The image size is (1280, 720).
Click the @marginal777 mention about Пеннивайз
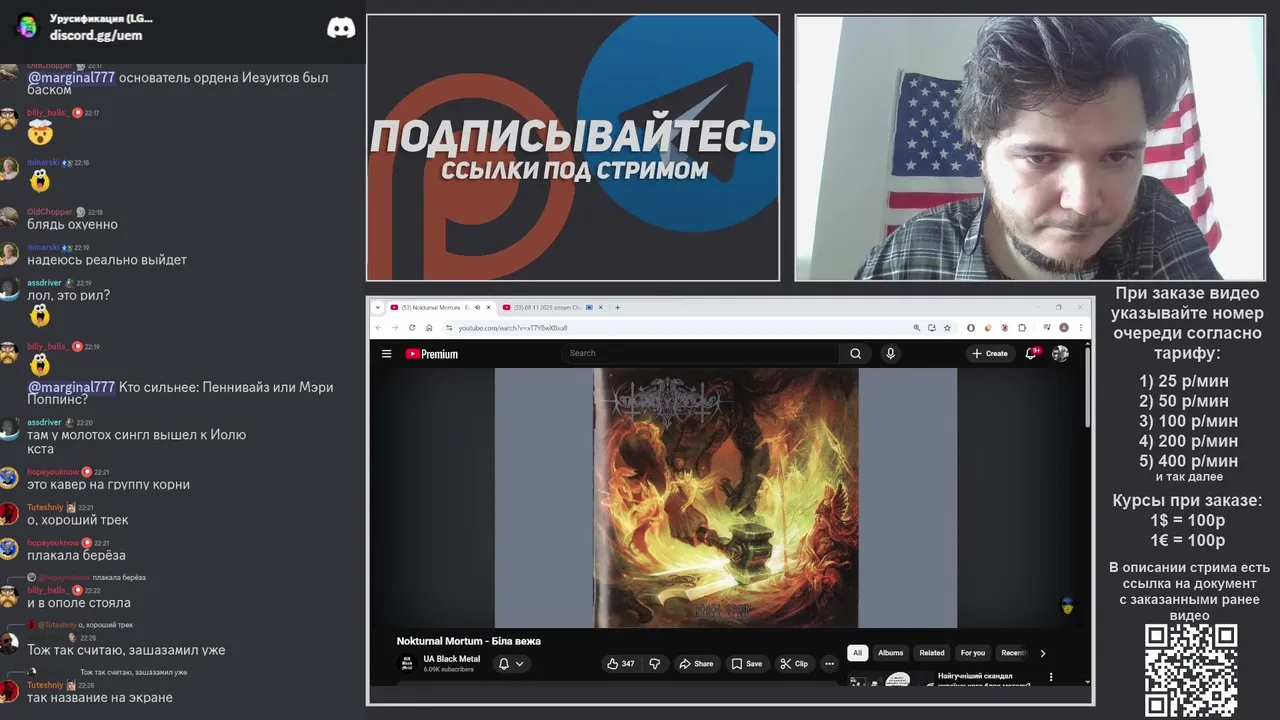(71, 387)
